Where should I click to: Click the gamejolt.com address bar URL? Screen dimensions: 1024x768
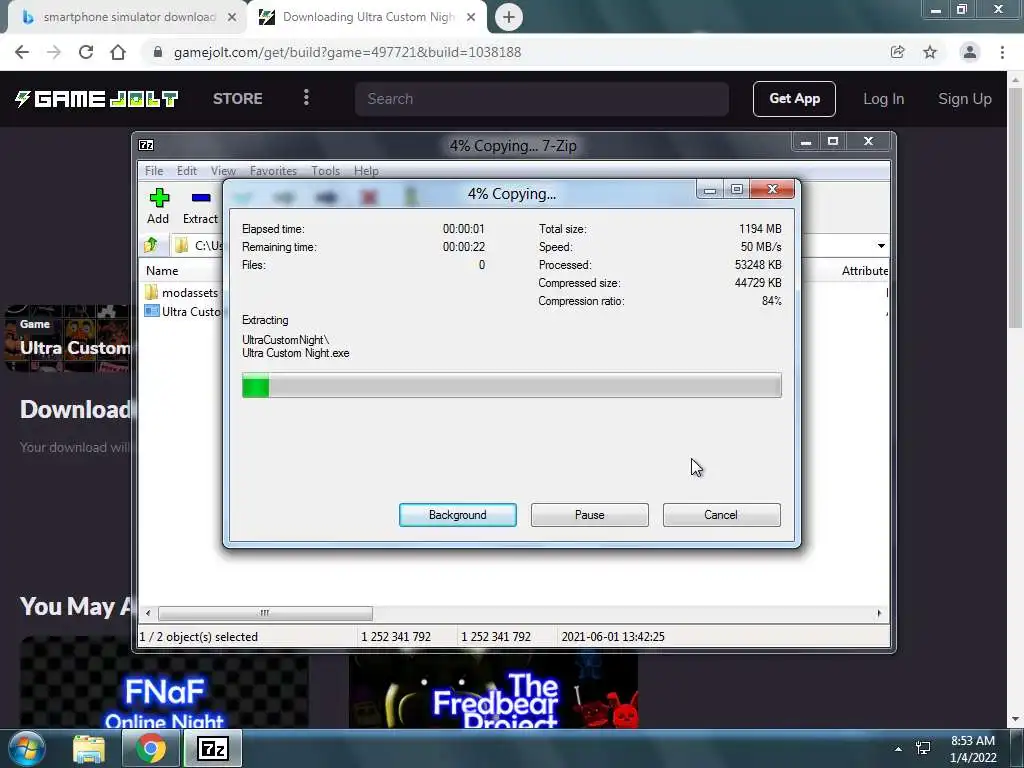(x=347, y=52)
